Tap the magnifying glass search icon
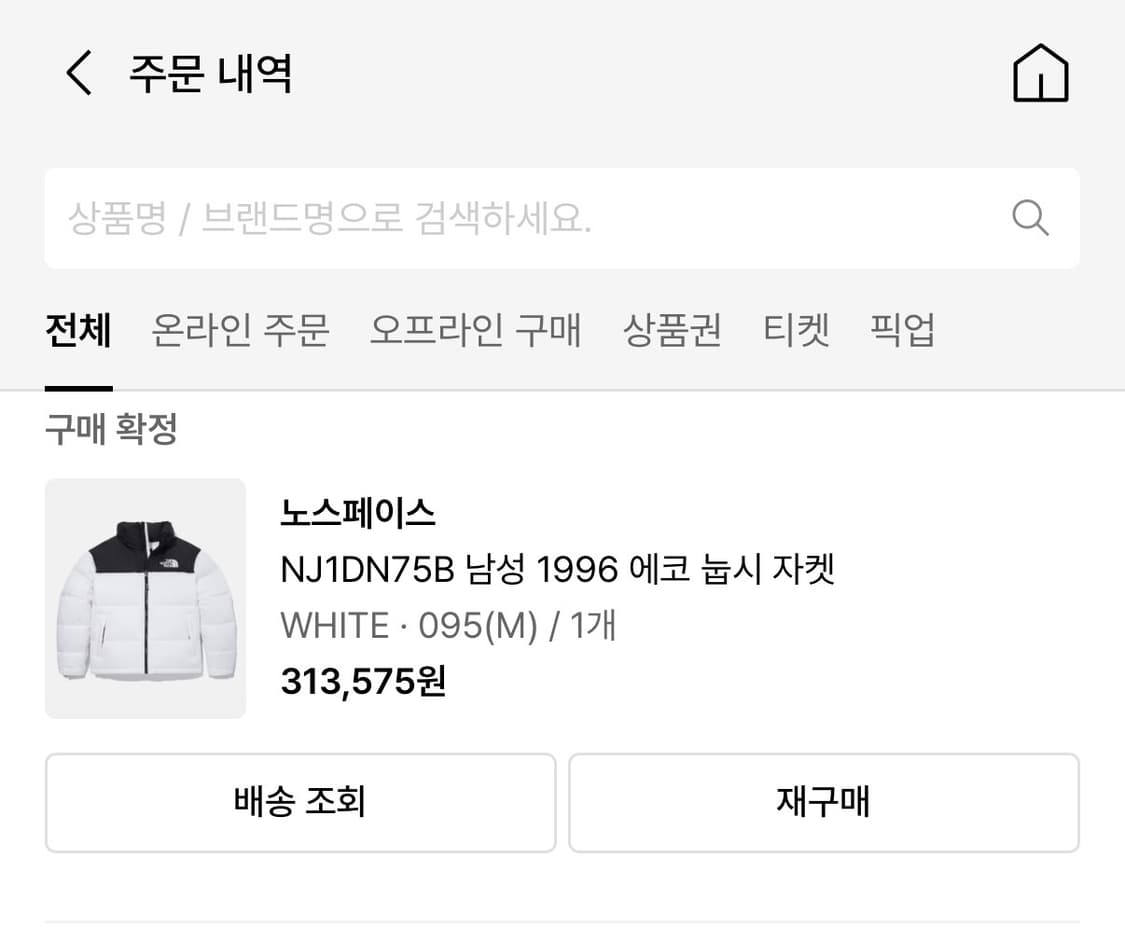 (x=1030, y=218)
